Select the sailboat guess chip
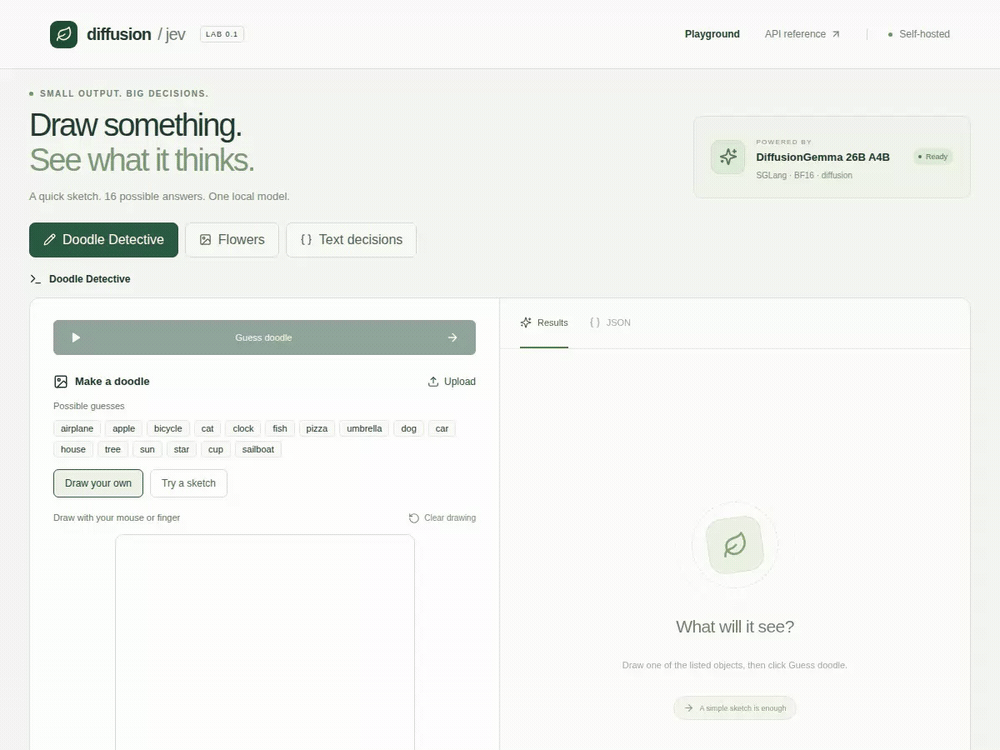Image resolution: width=1000 pixels, height=750 pixels. [x=258, y=450]
